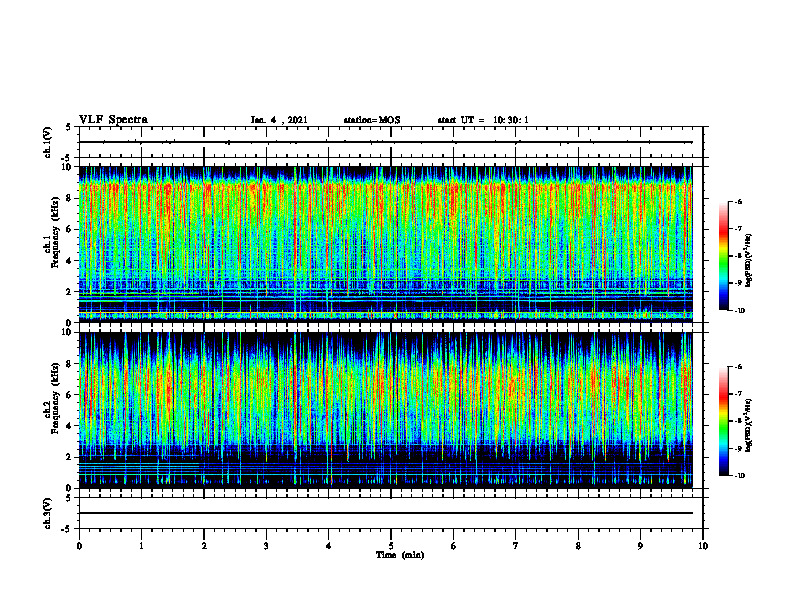Image resolution: width=792 pixels, height=612 pixels.
Task: Click the time-axis tick label '10'
Action: 703,546
